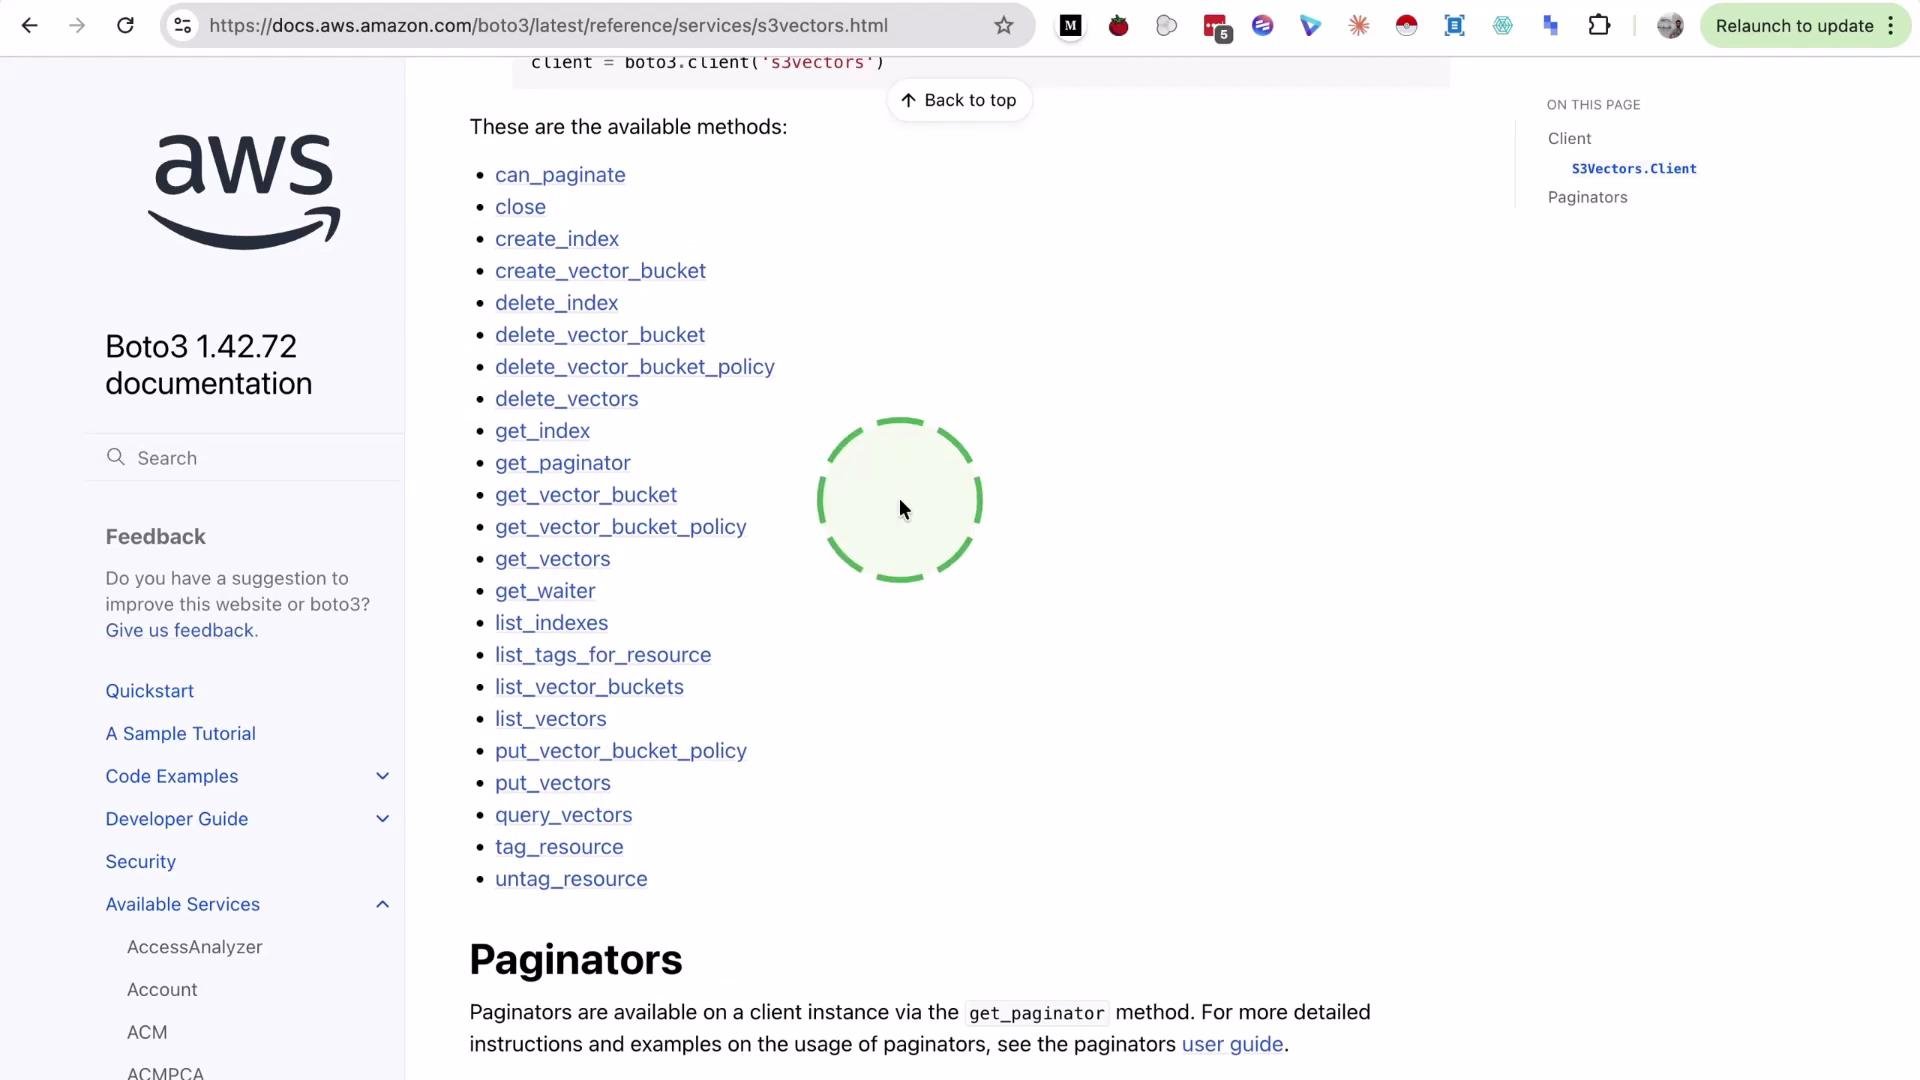Open the Quickstart sidebar link

[x=150, y=691]
